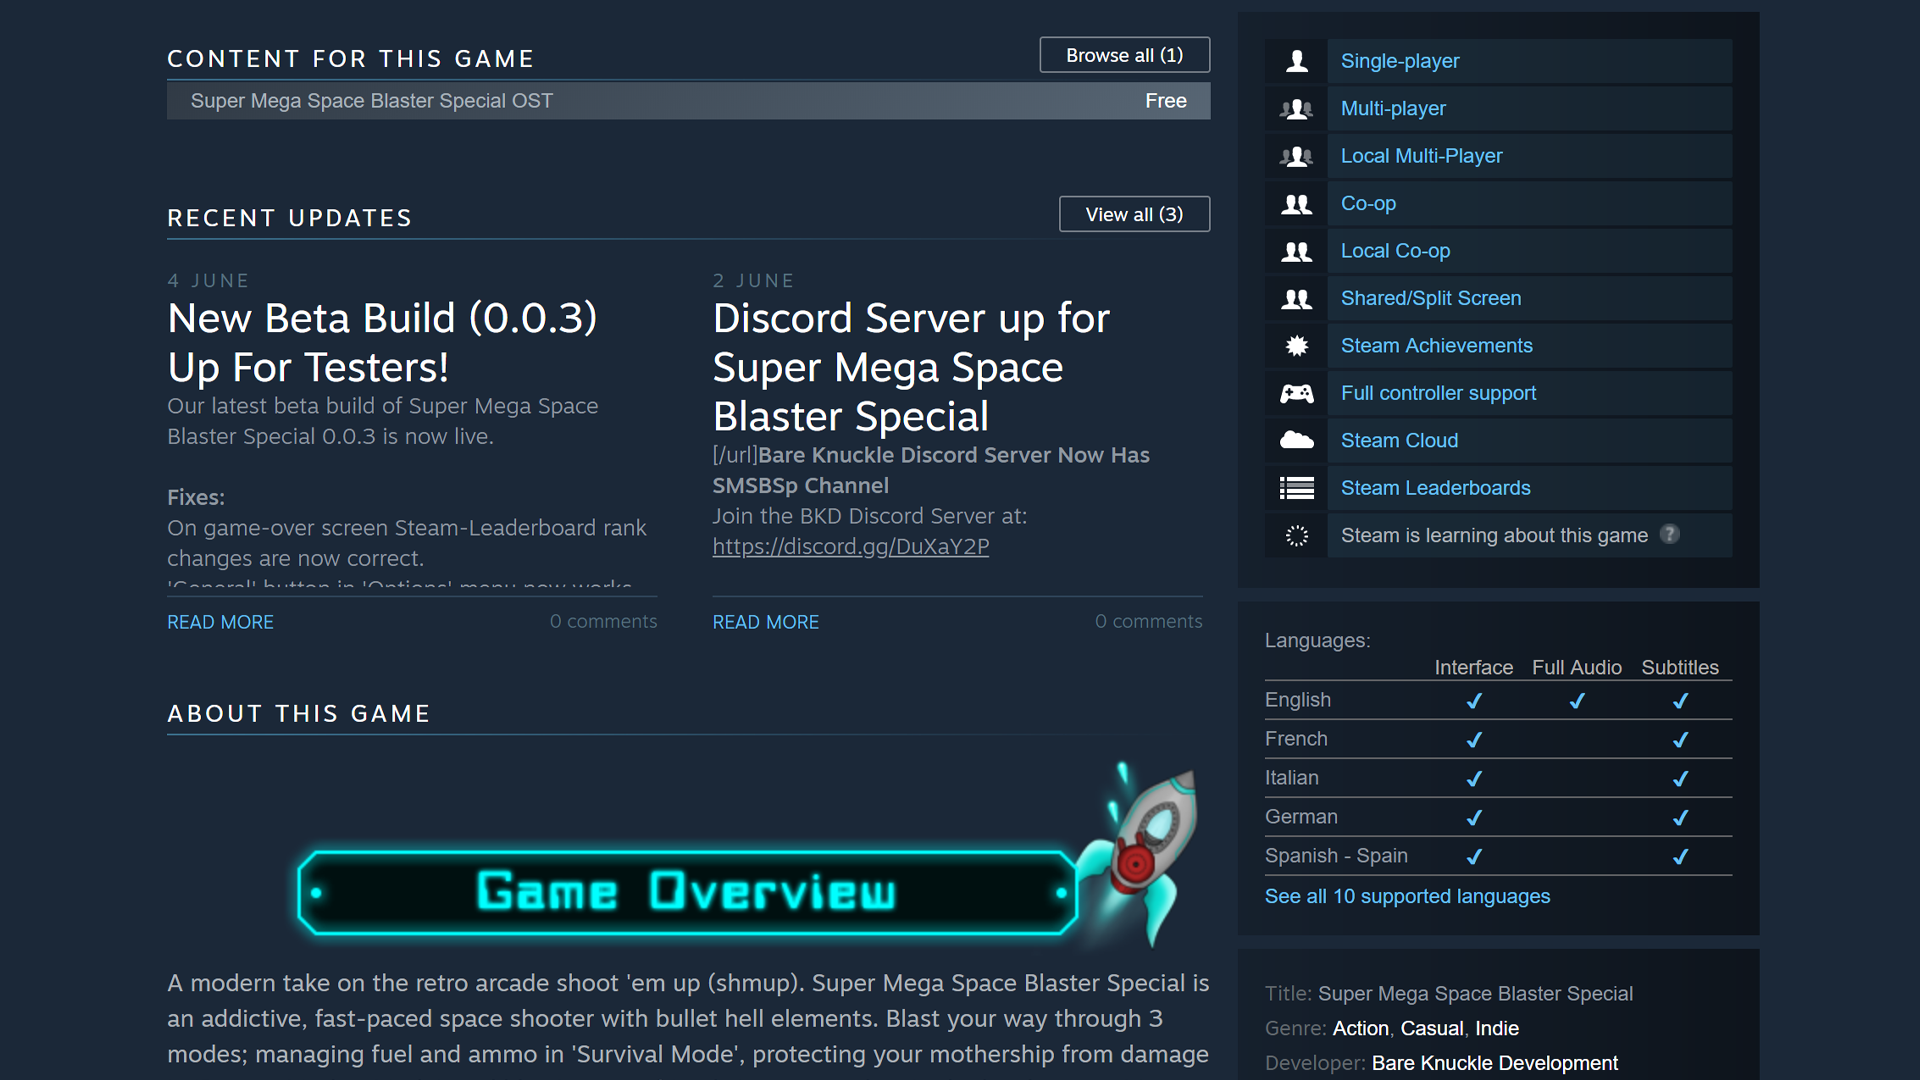The width and height of the screenshot is (1920, 1080).
Task: Click the Co-op icon in the features list
Action: [1296, 203]
